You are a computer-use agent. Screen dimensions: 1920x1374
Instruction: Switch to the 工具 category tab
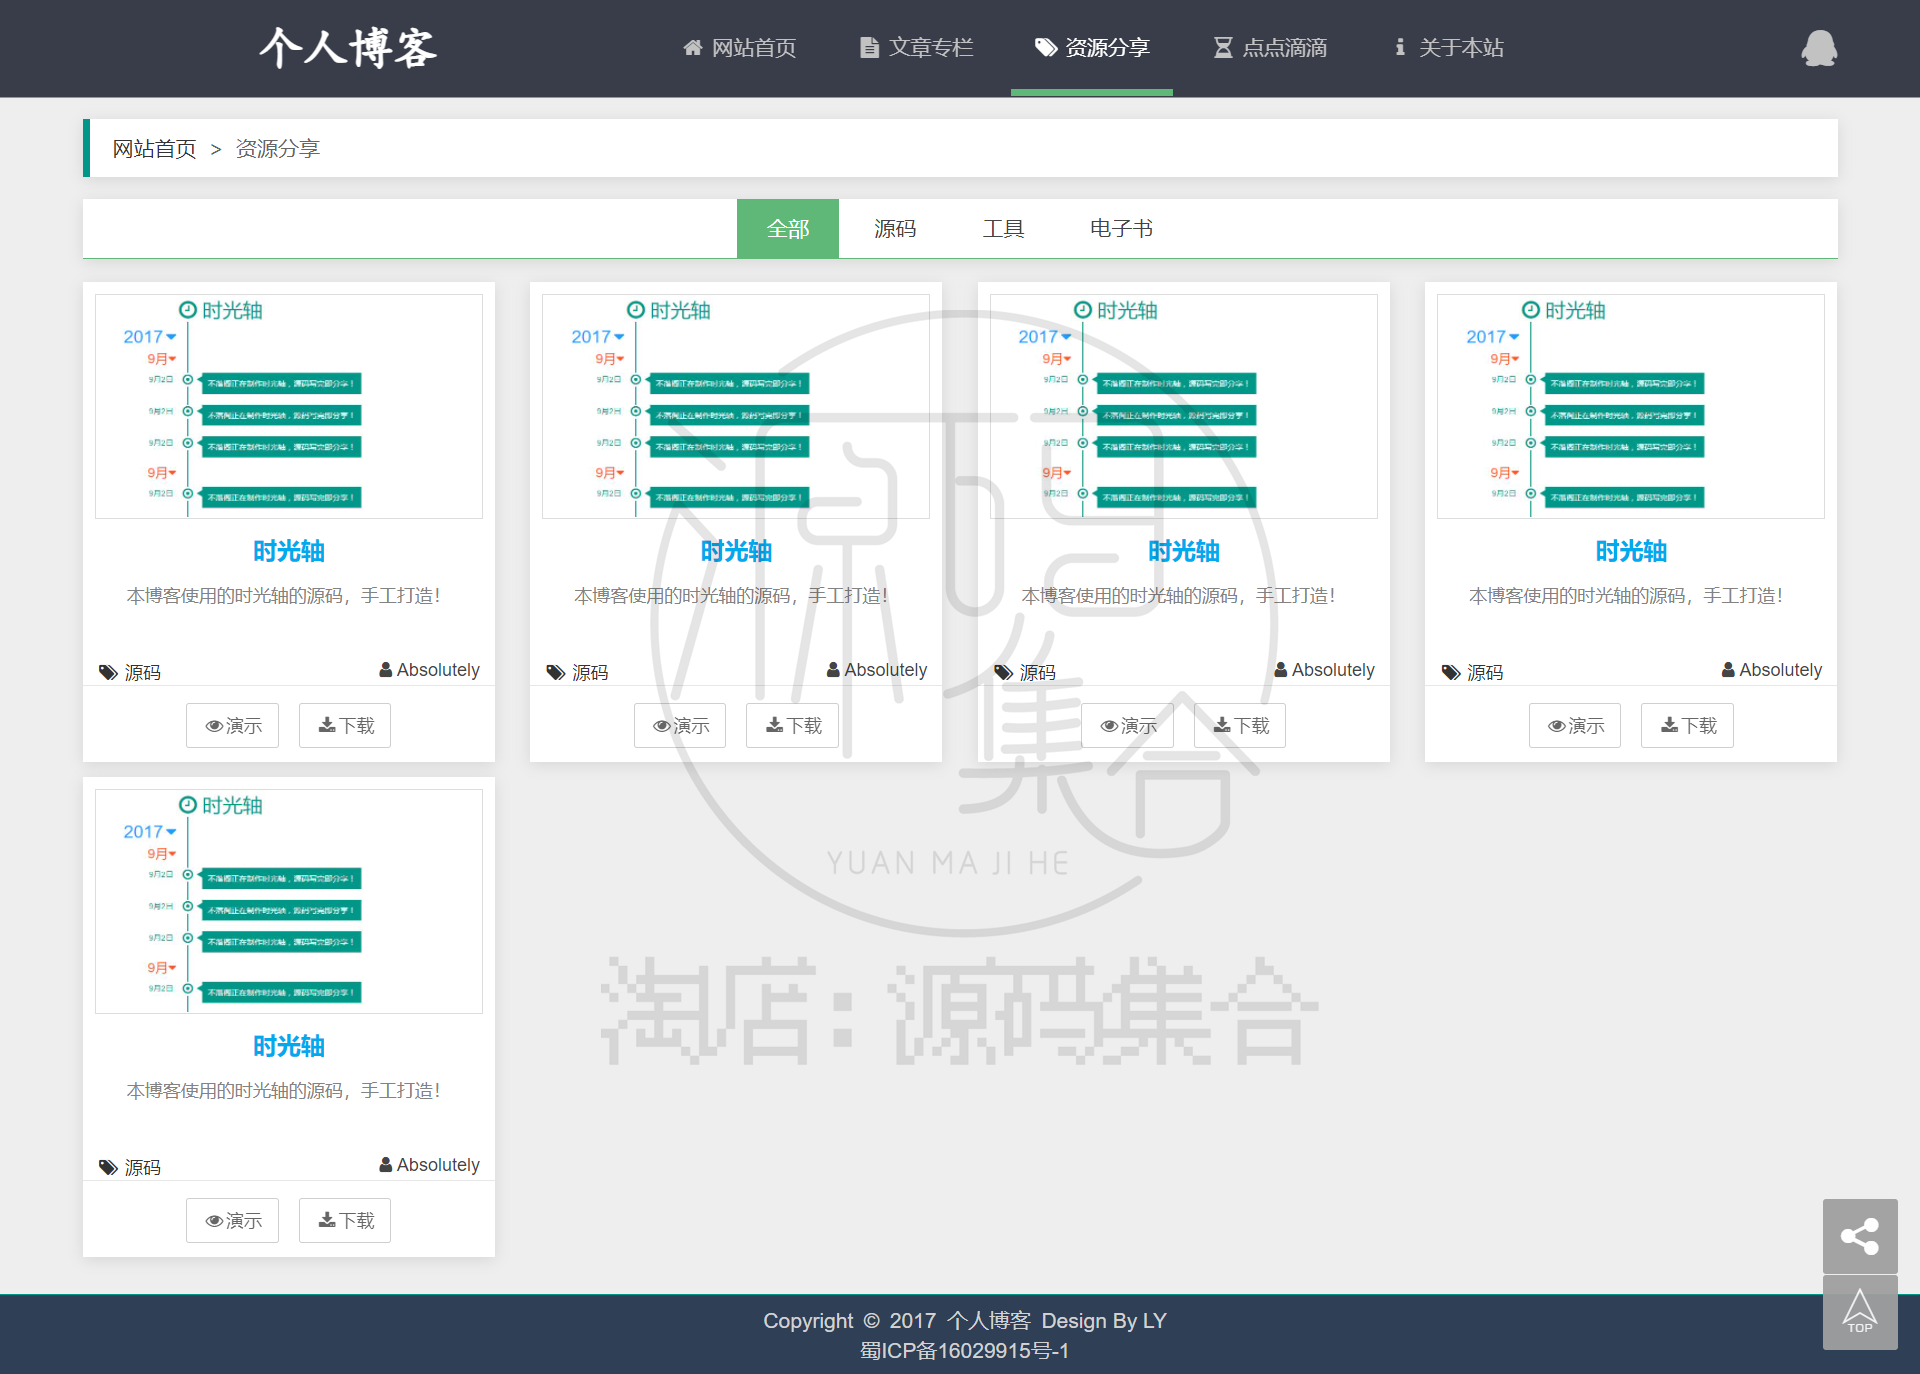[1003, 229]
